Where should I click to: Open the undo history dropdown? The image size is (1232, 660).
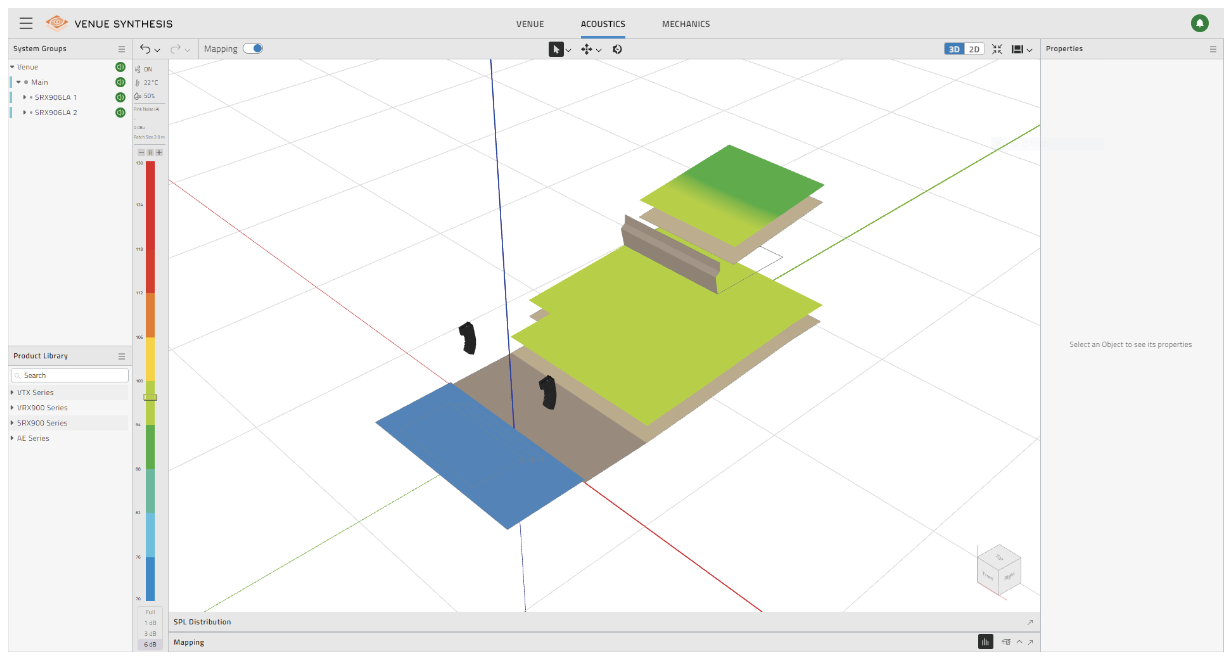pos(158,49)
